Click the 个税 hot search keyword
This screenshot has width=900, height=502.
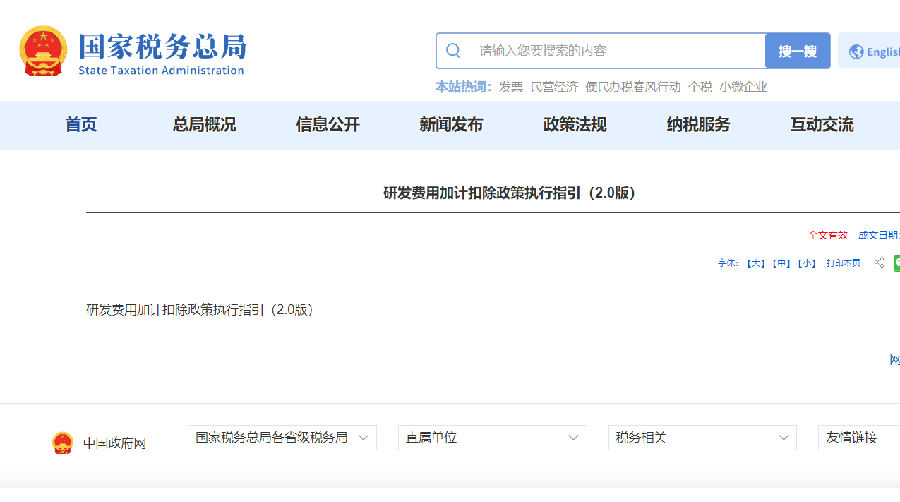(699, 87)
